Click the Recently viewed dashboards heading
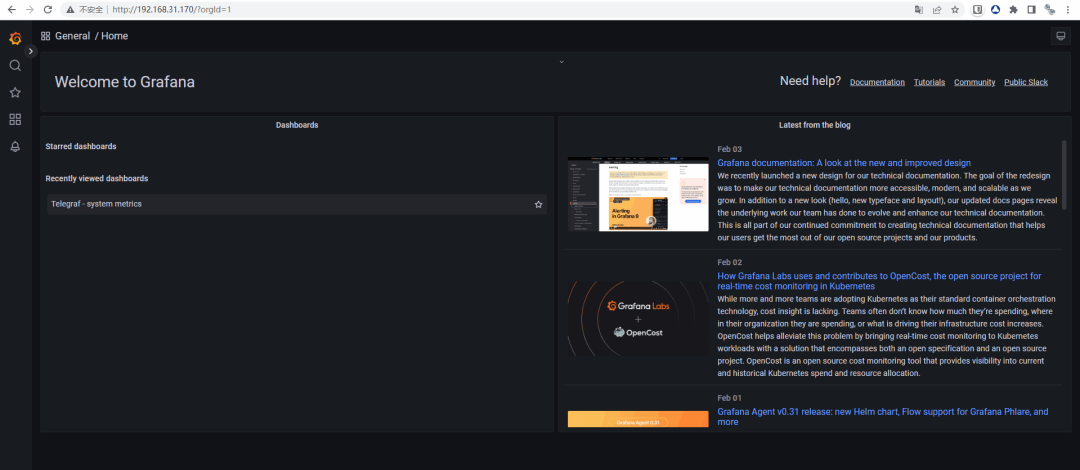 tap(96, 178)
